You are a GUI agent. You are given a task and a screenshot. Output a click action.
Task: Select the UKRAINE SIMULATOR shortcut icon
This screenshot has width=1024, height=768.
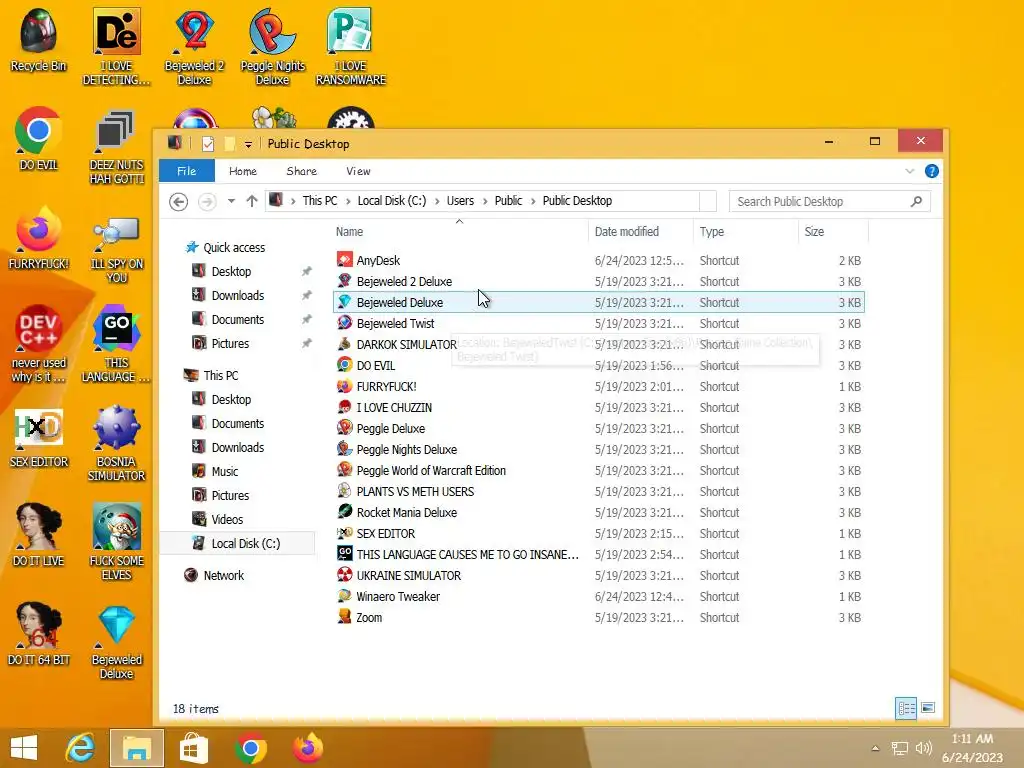344,575
